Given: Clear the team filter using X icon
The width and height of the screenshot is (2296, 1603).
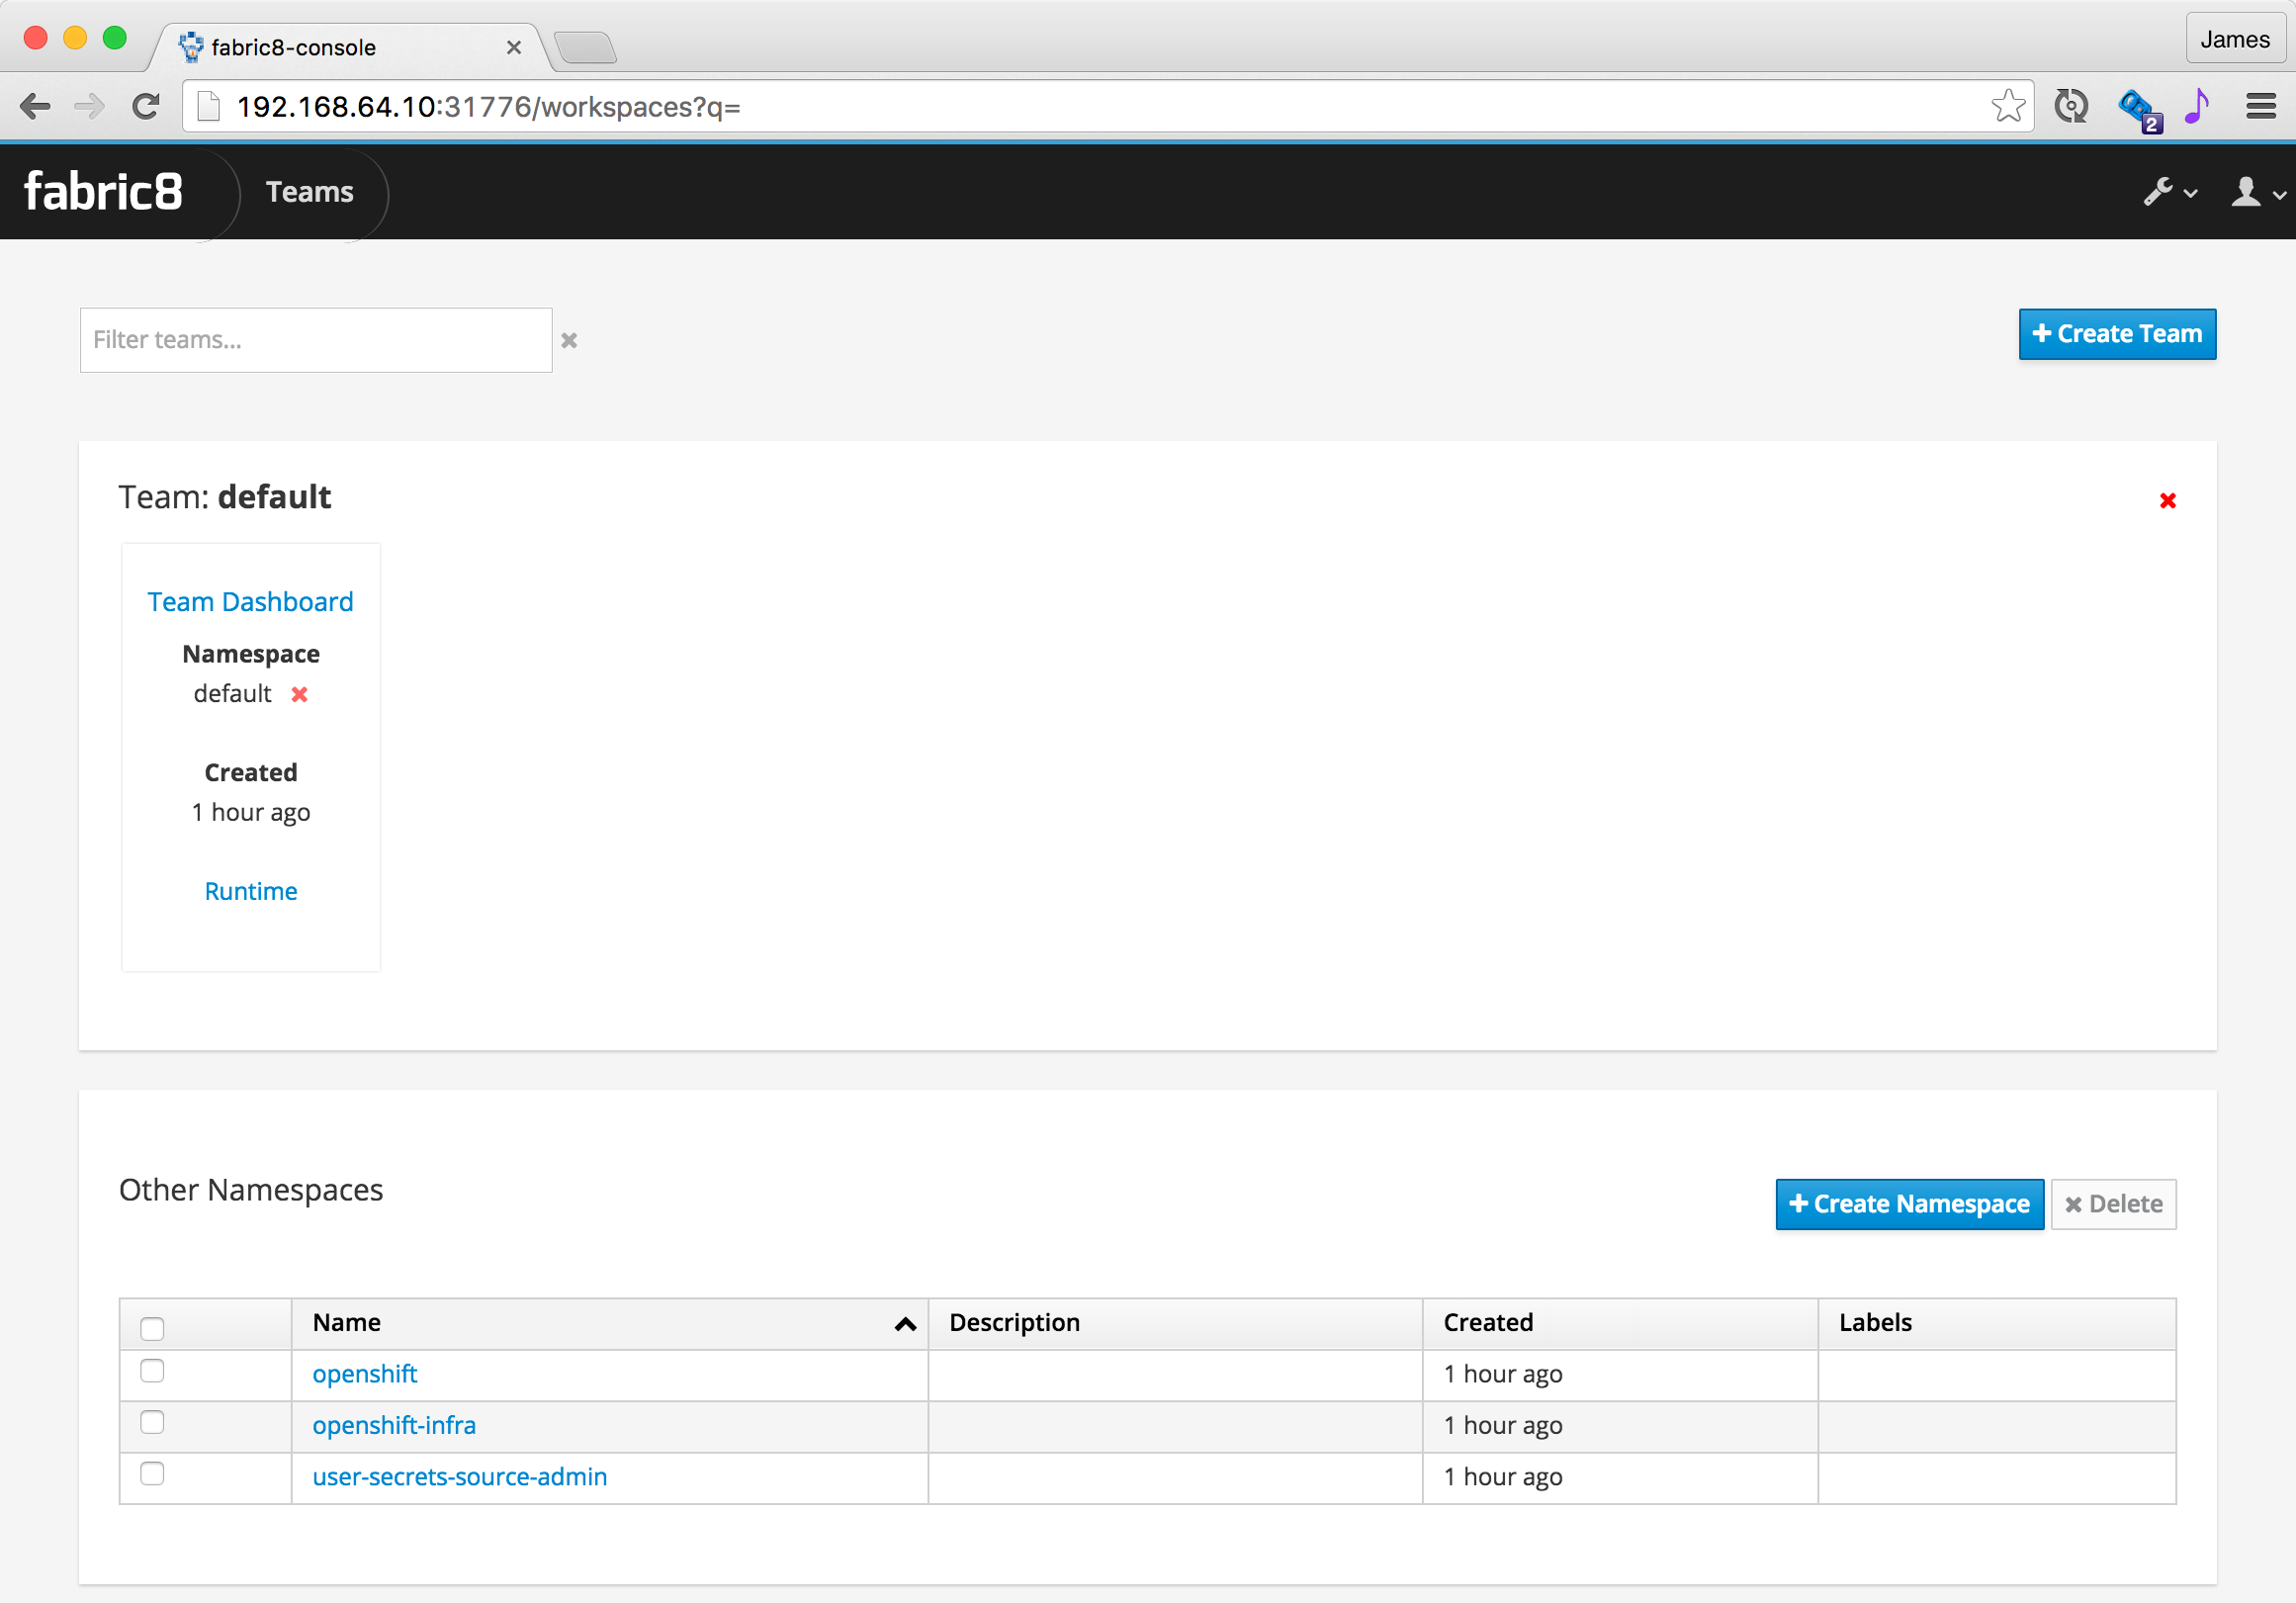Looking at the screenshot, I should [569, 341].
